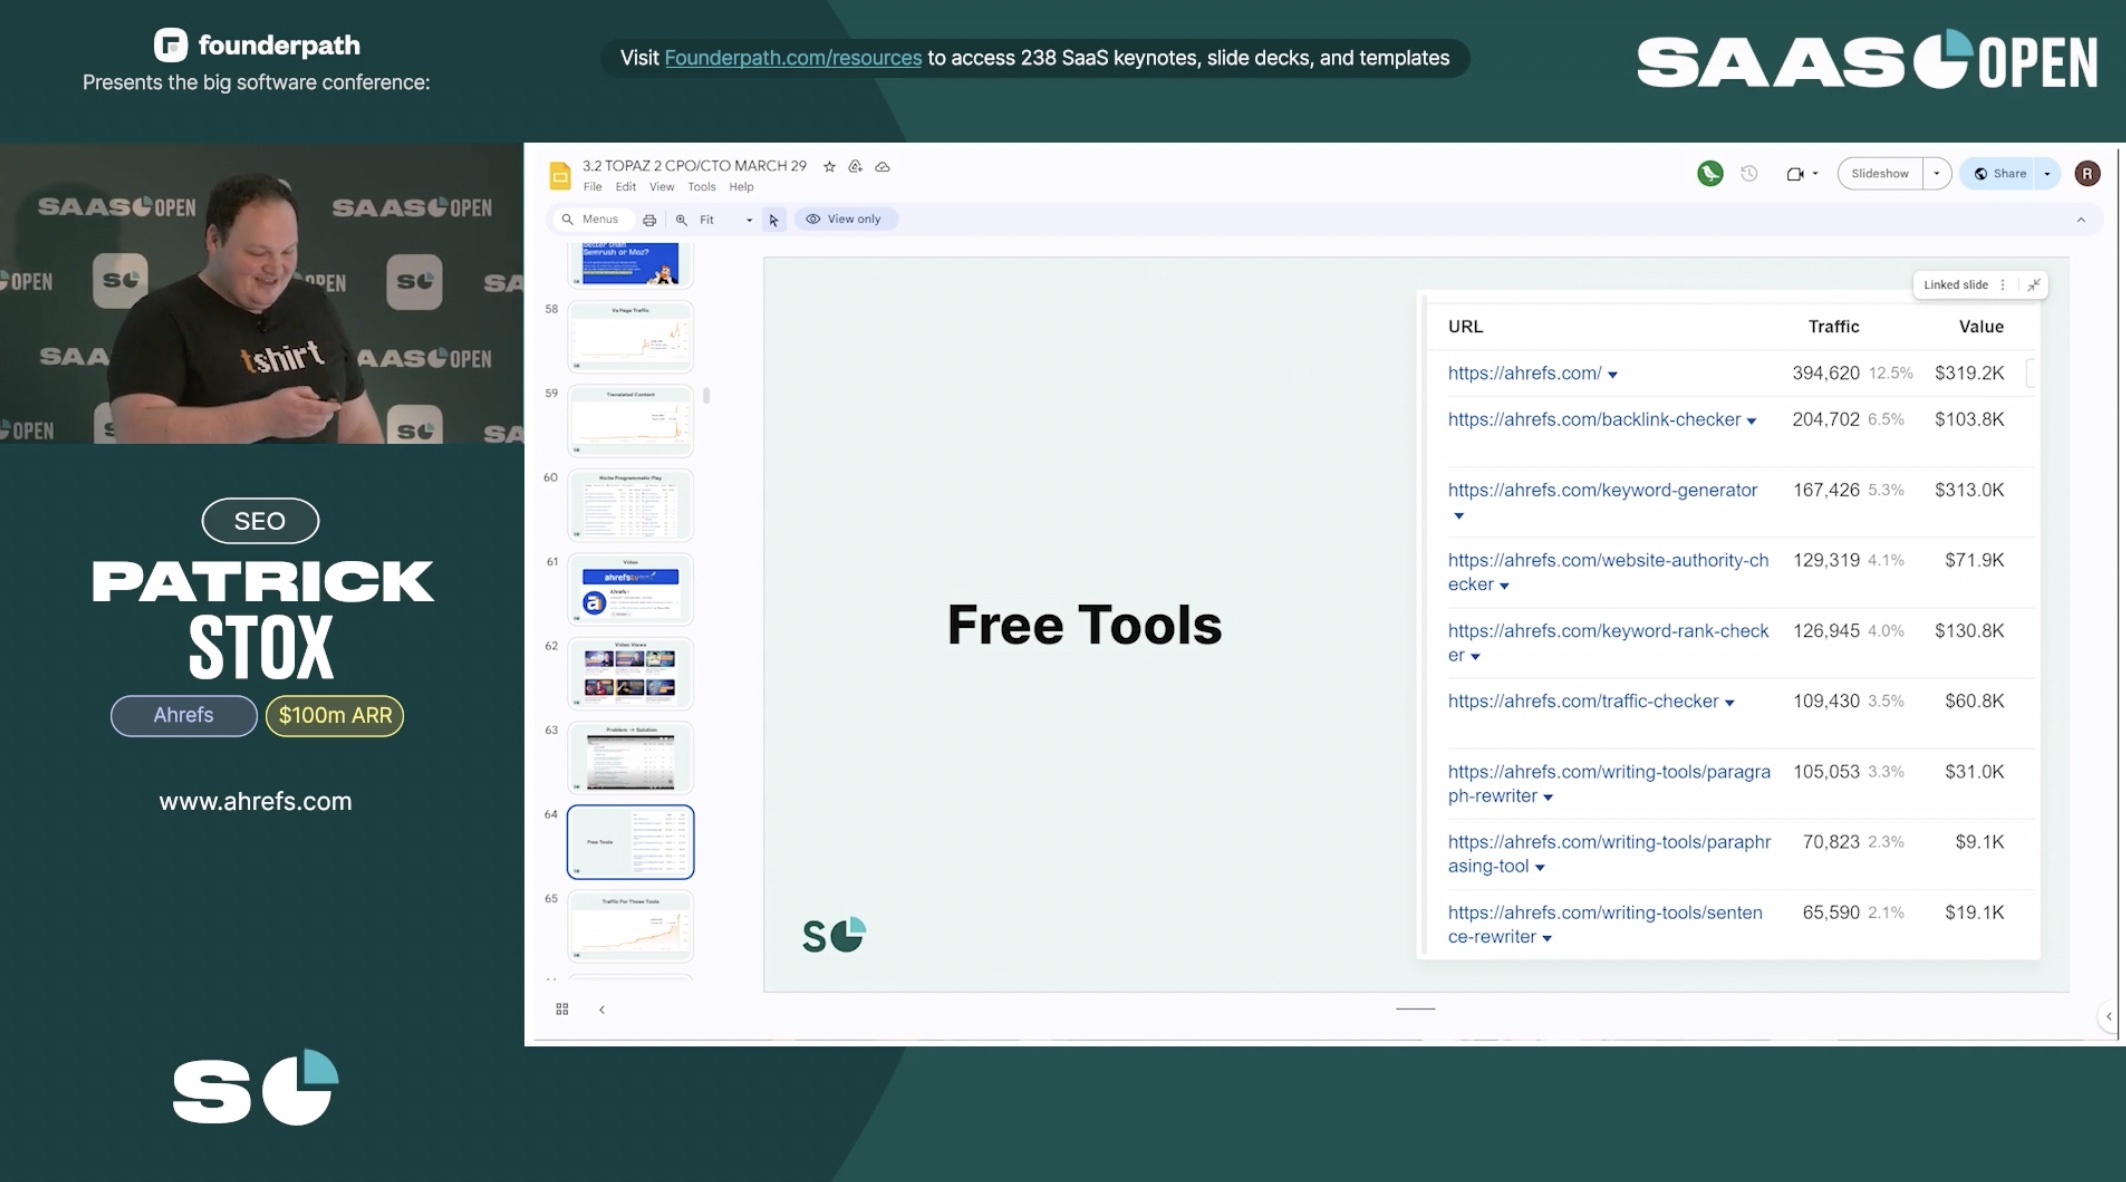The width and height of the screenshot is (2126, 1182).
Task: Collapse the toolbar with the up chevron
Action: point(2081,220)
